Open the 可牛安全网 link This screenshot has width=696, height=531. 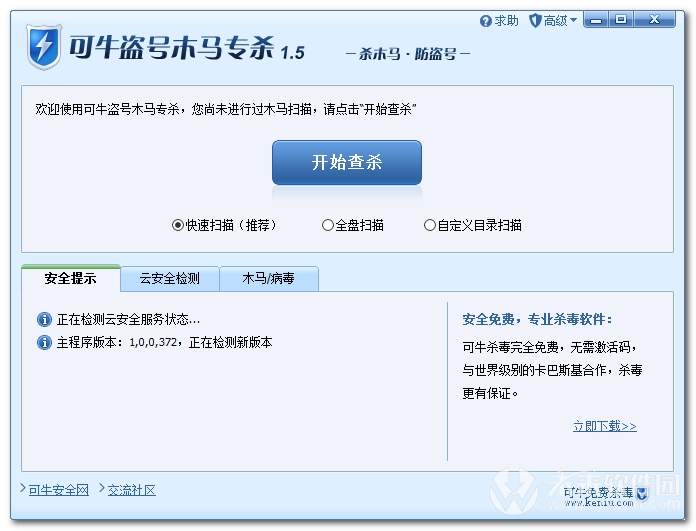click(59, 490)
